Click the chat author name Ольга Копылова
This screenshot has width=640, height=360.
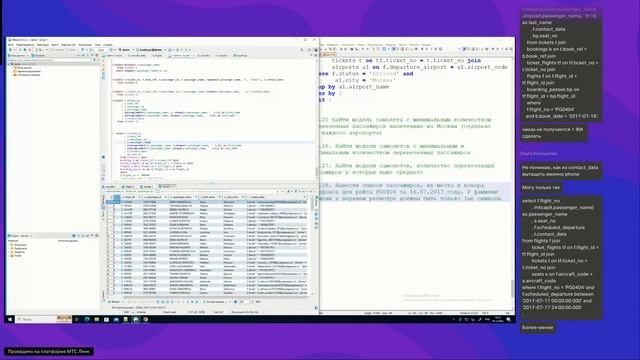538,153
